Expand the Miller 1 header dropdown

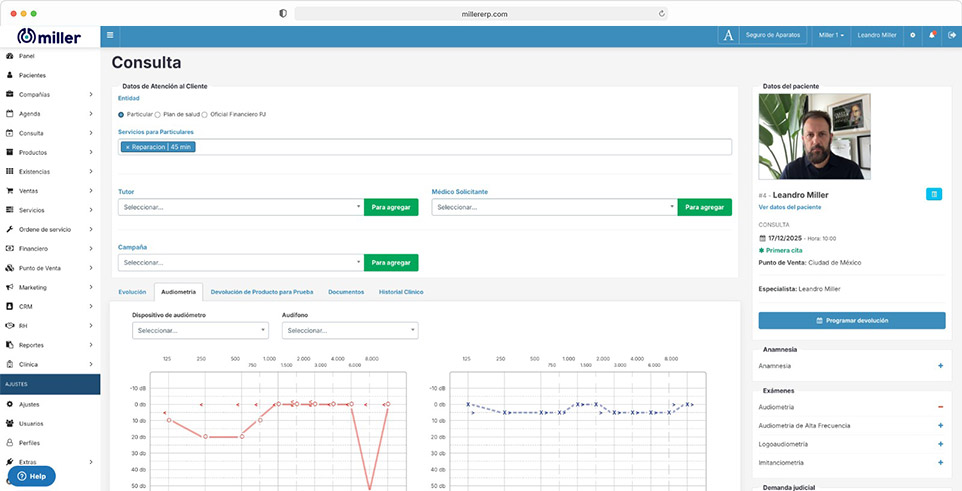(x=831, y=35)
